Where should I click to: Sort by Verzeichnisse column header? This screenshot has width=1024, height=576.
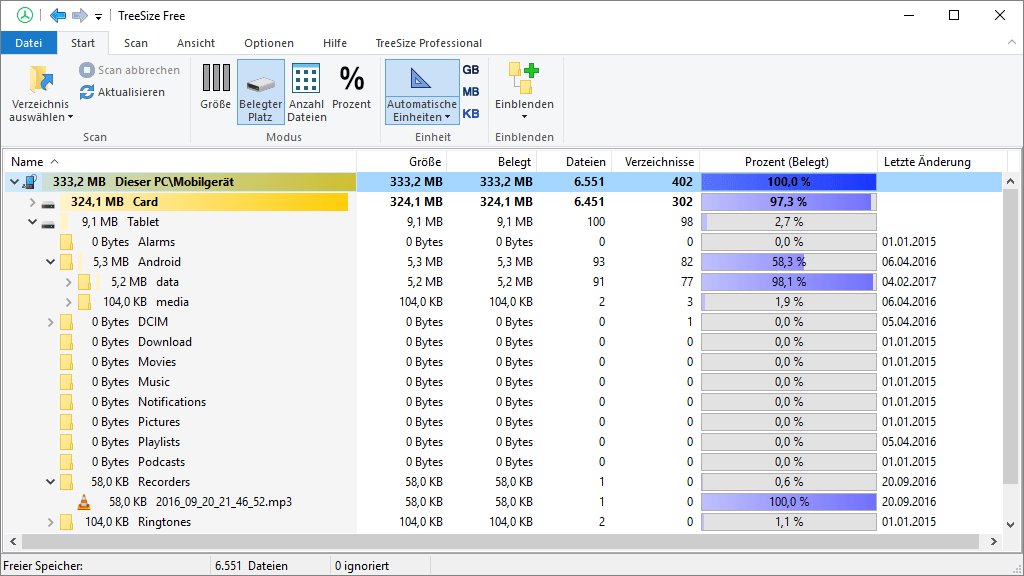click(x=654, y=161)
